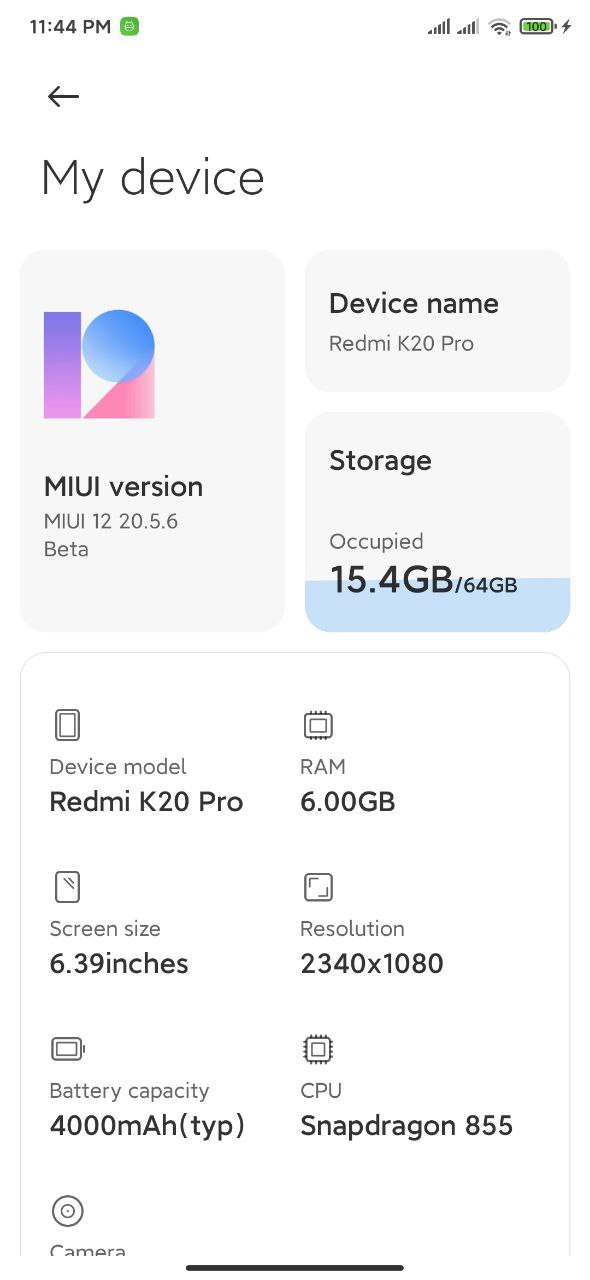This screenshot has height=1280, width=590.
Task: Tap the Screen size icon
Action: [67, 887]
